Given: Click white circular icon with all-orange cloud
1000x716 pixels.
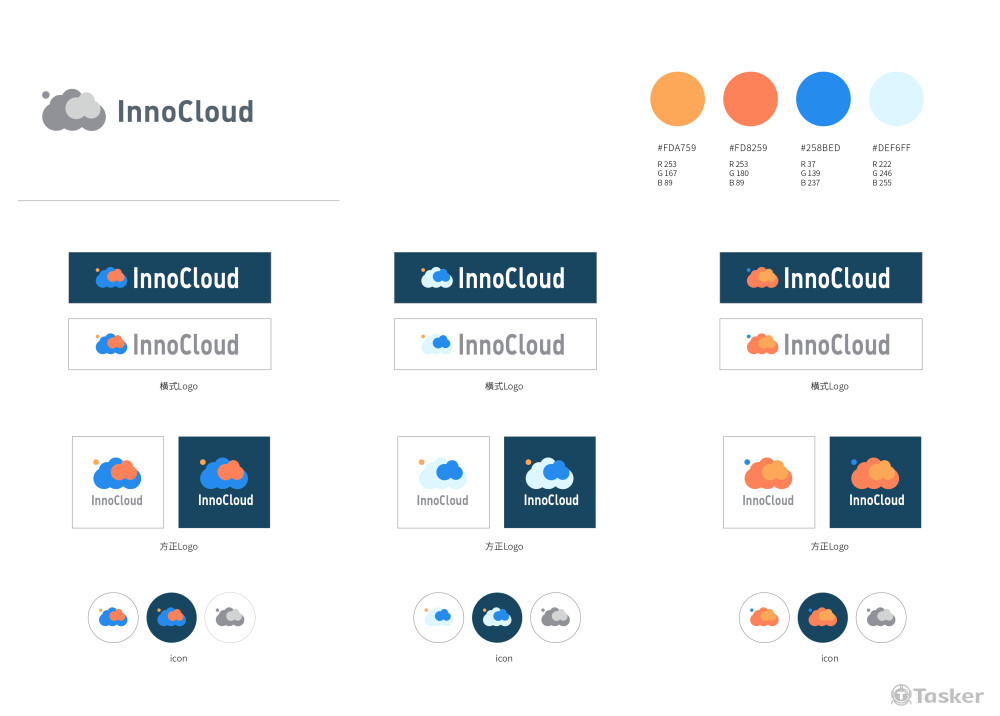Looking at the screenshot, I should (764, 617).
